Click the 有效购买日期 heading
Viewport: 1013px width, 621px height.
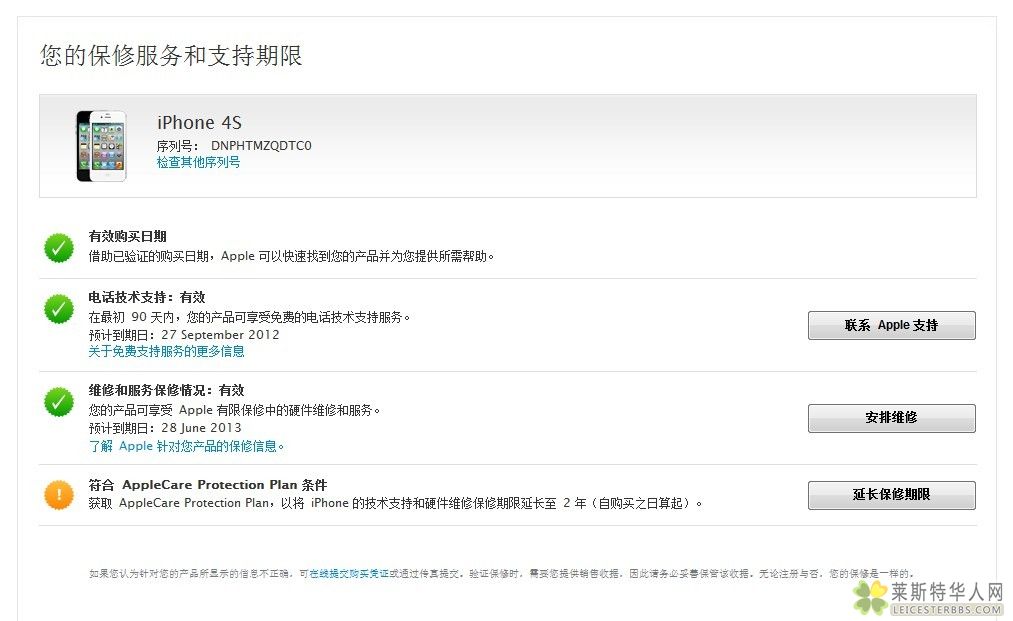pos(127,236)
